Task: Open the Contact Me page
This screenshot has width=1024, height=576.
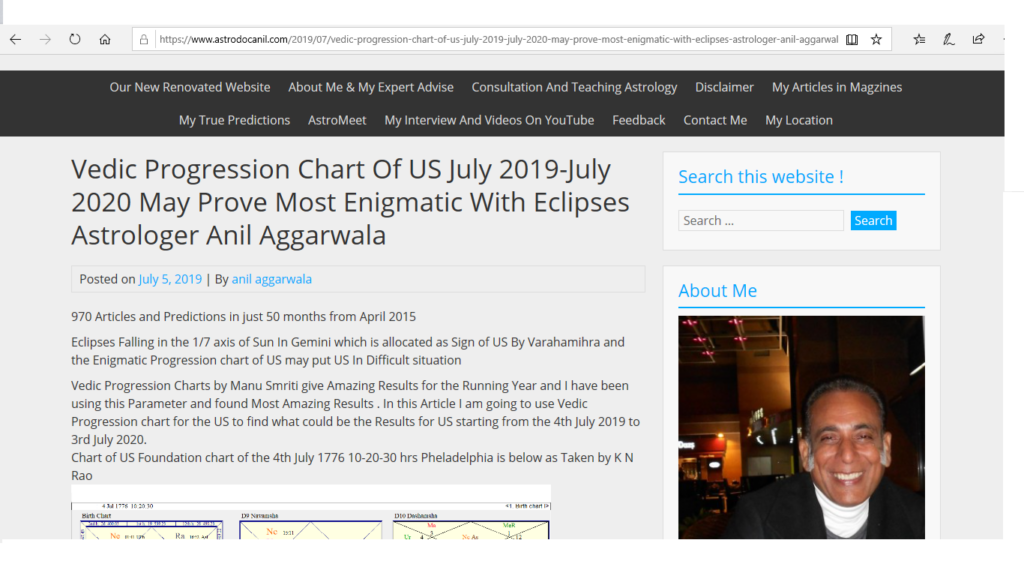Action: coord(715,120)
